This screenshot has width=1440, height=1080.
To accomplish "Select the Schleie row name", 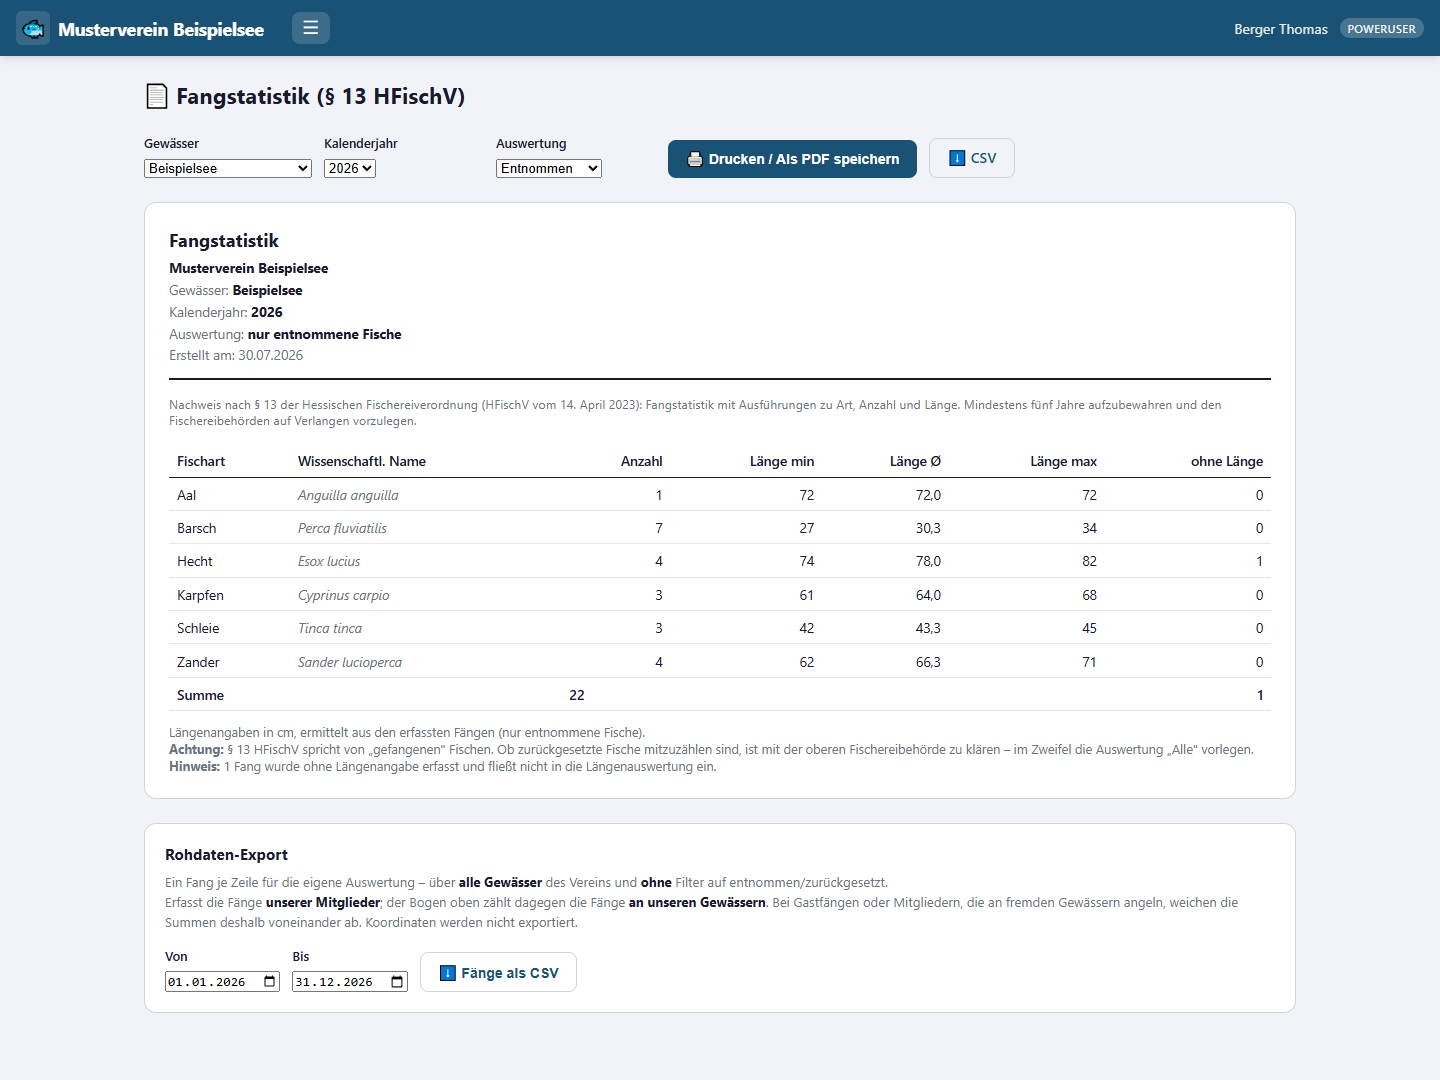I will (x=198, y=628).
